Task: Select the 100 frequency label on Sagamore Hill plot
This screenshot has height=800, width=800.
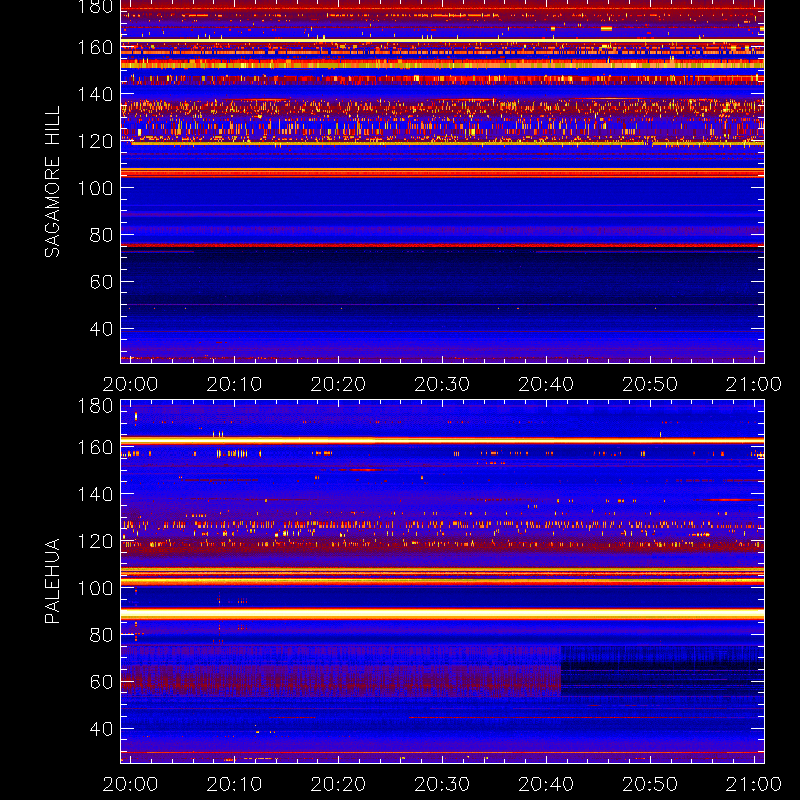Action: tap(95, 188)
